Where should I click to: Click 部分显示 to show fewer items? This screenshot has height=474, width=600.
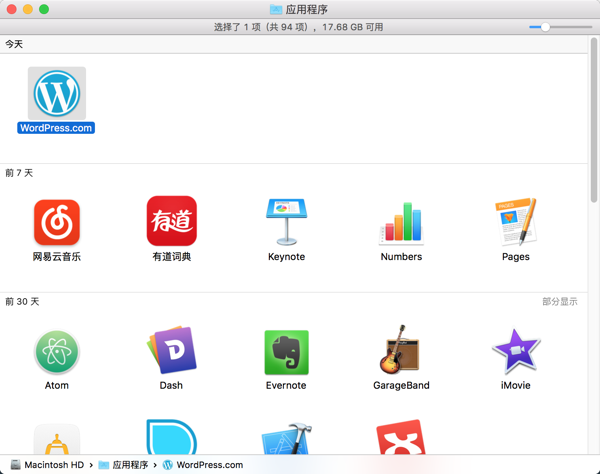[559, 301]
